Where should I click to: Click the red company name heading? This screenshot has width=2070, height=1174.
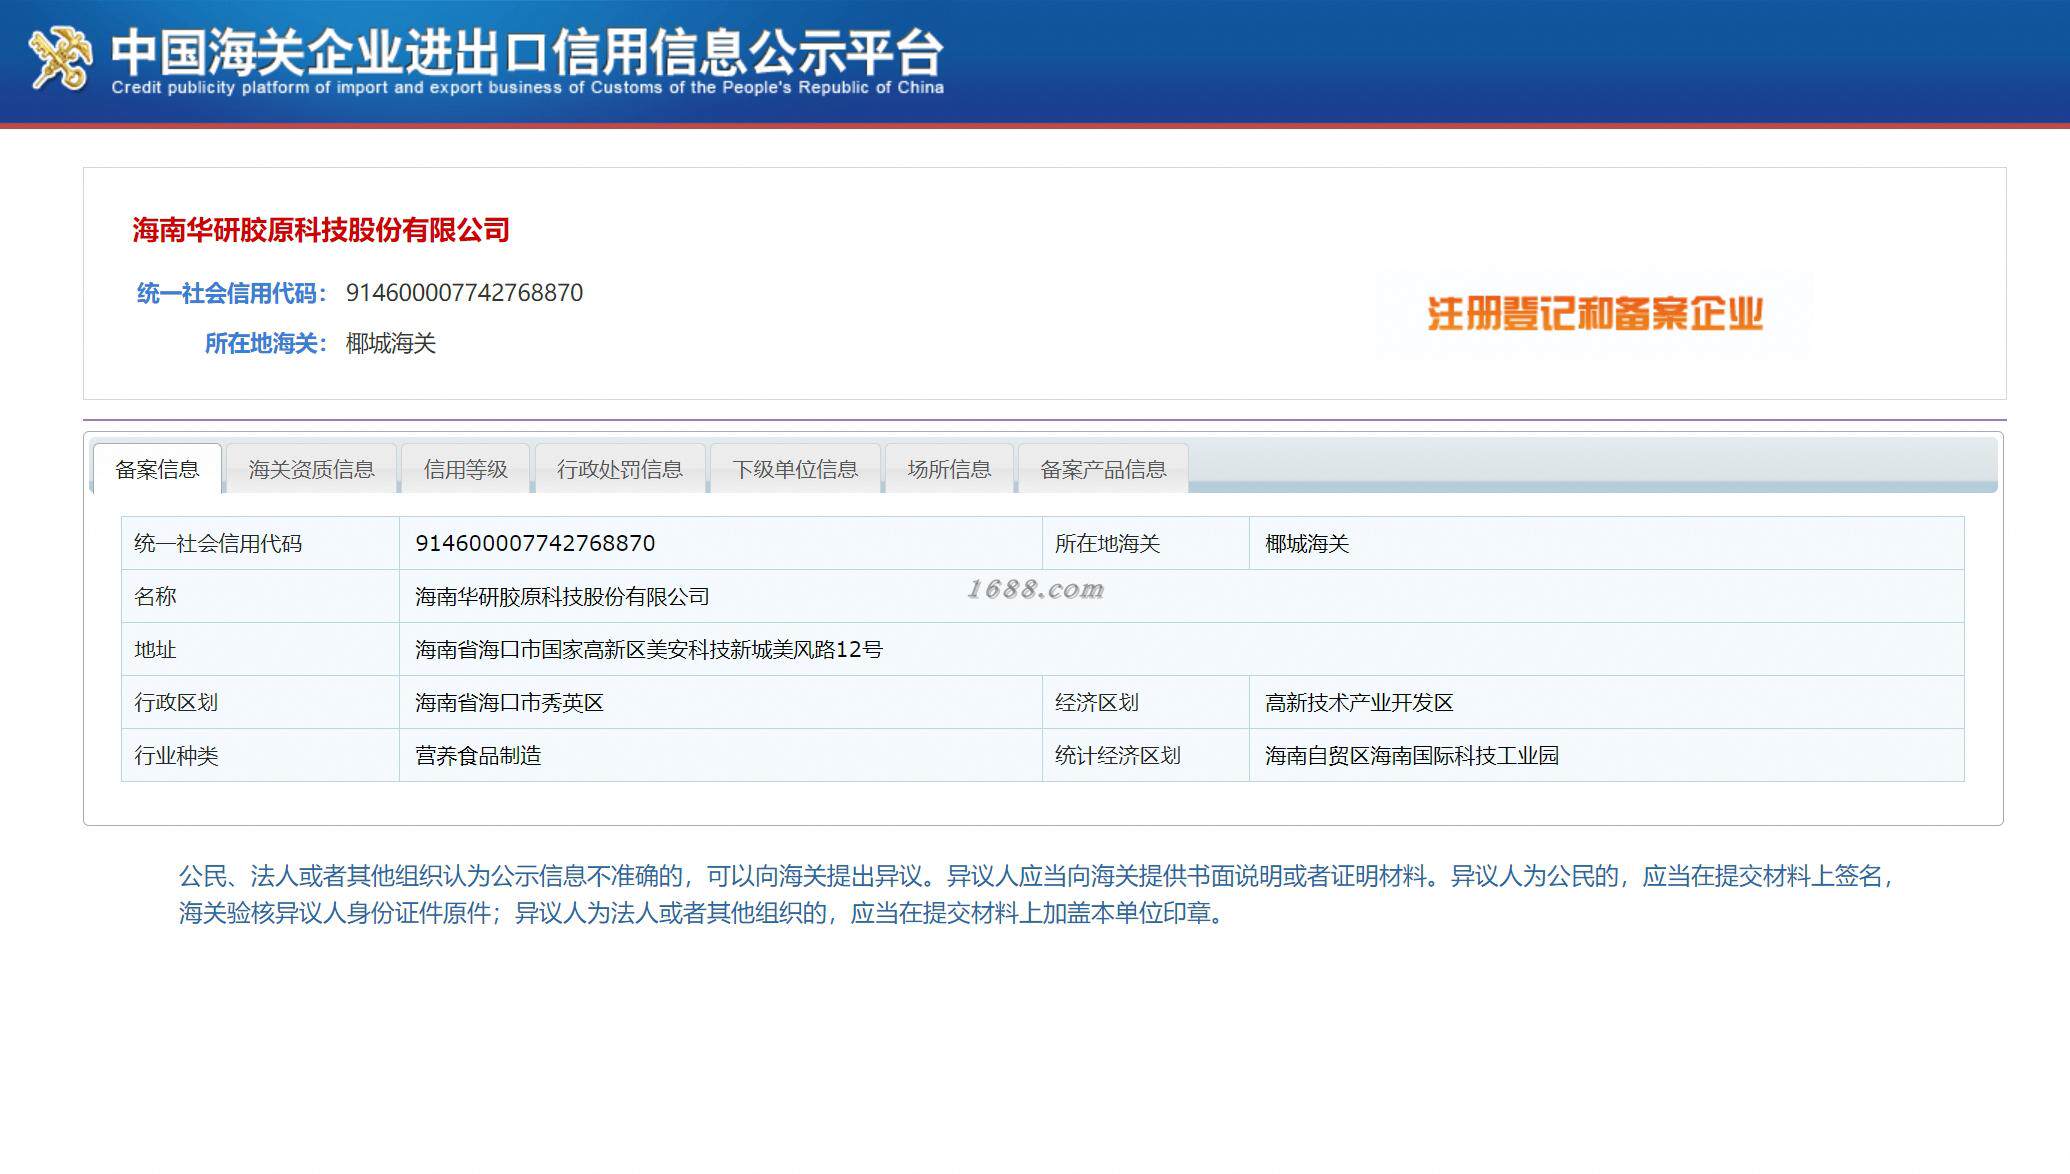[x=321, y=230]
